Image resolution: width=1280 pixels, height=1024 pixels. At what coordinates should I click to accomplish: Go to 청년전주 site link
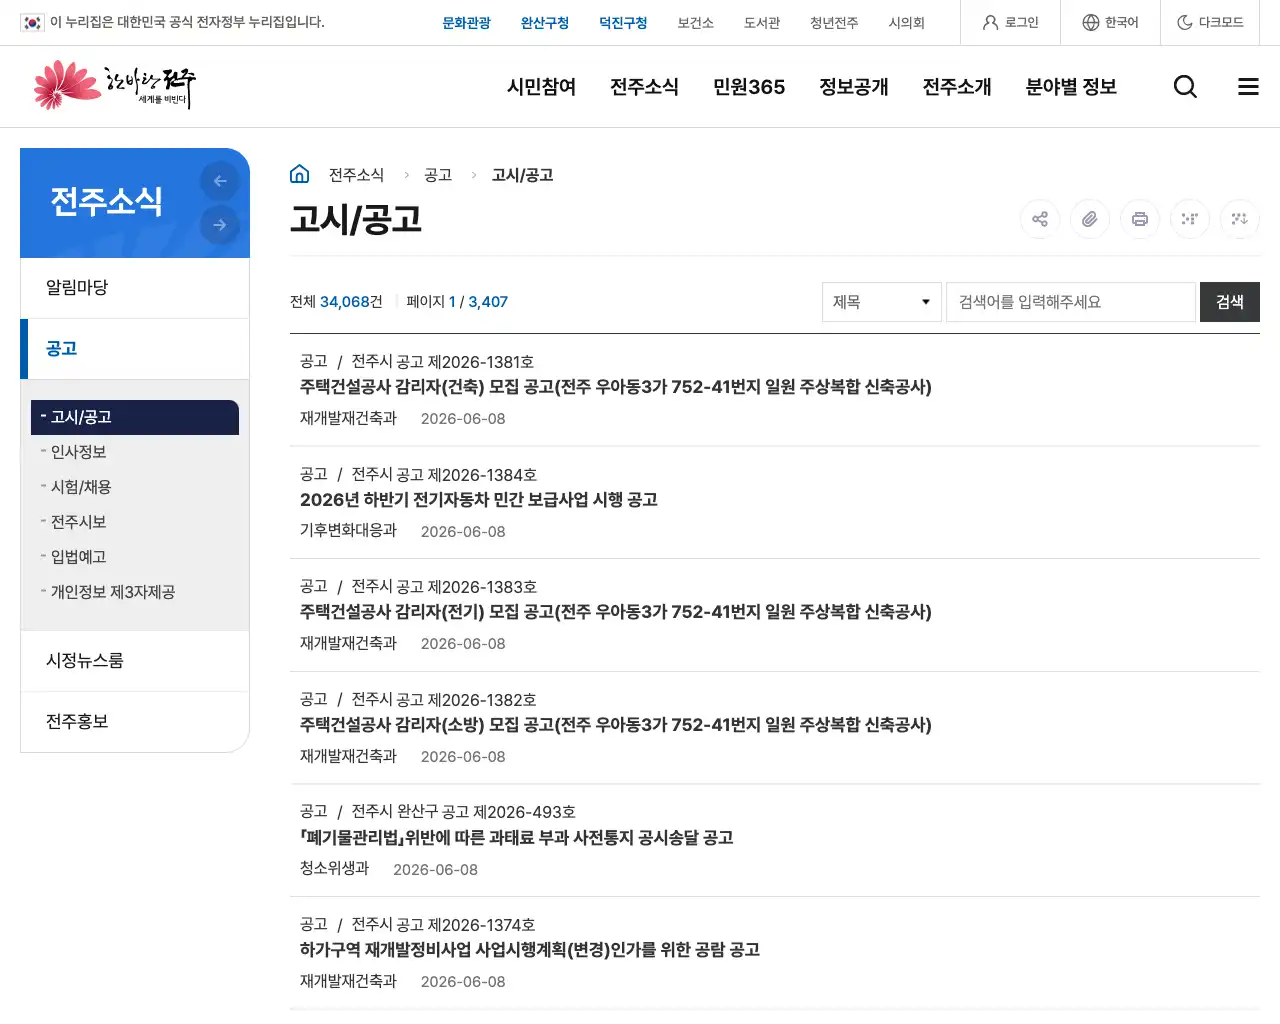click(834, 22)
